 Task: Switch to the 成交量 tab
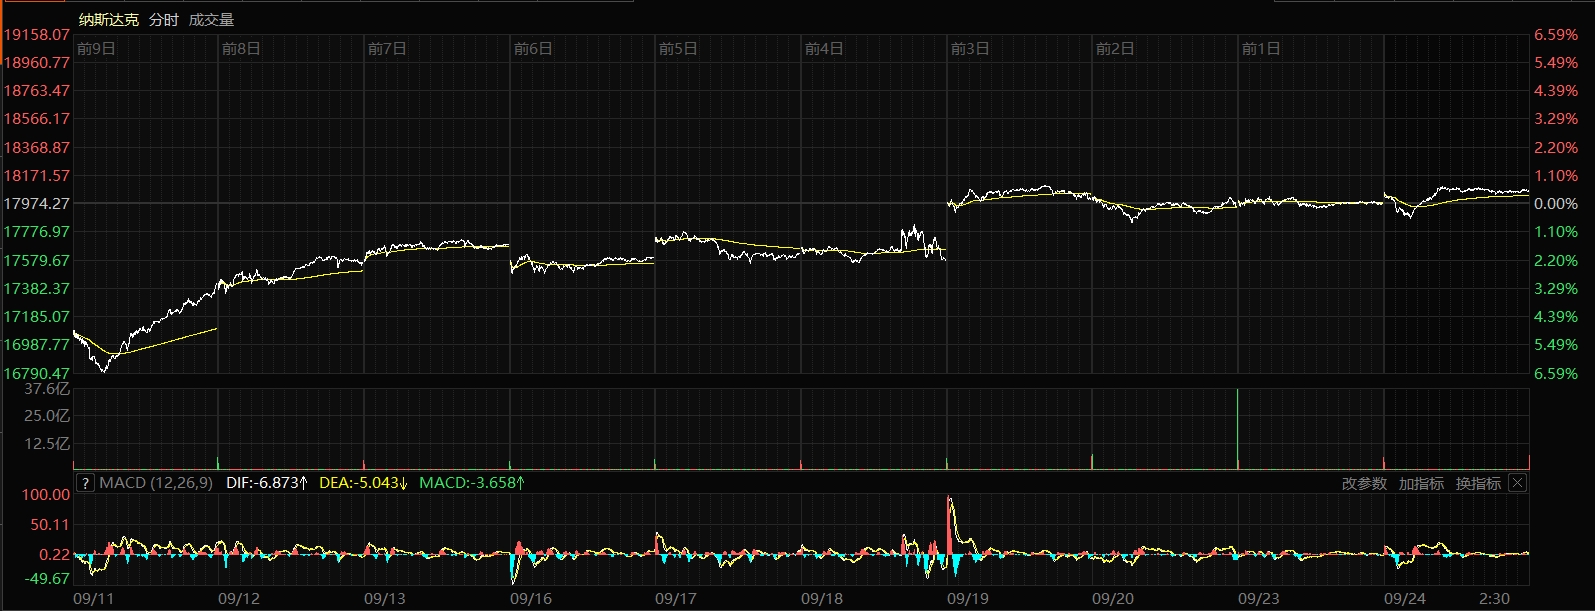[211, 20]
